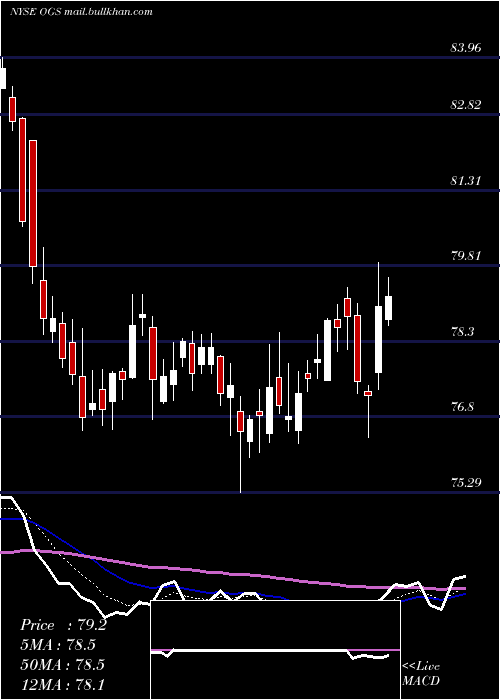Click the last white candlestick on the right
This screenshot has height=700, width=500.
pyautogui.click(x=388, y=301)
